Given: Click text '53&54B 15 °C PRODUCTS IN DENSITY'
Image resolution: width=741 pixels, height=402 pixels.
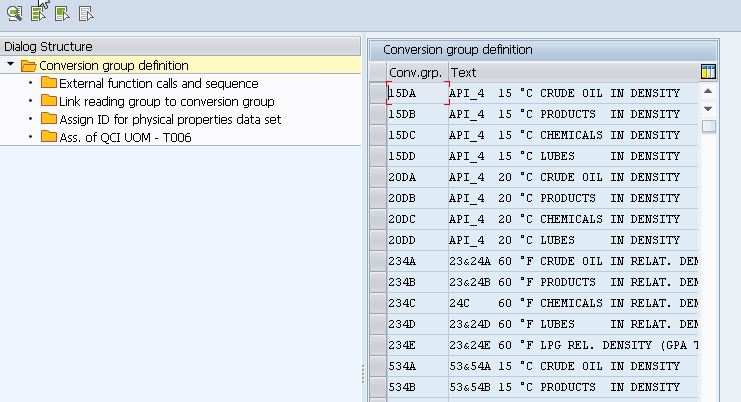Looking at the screenshot, I should 564,387.
